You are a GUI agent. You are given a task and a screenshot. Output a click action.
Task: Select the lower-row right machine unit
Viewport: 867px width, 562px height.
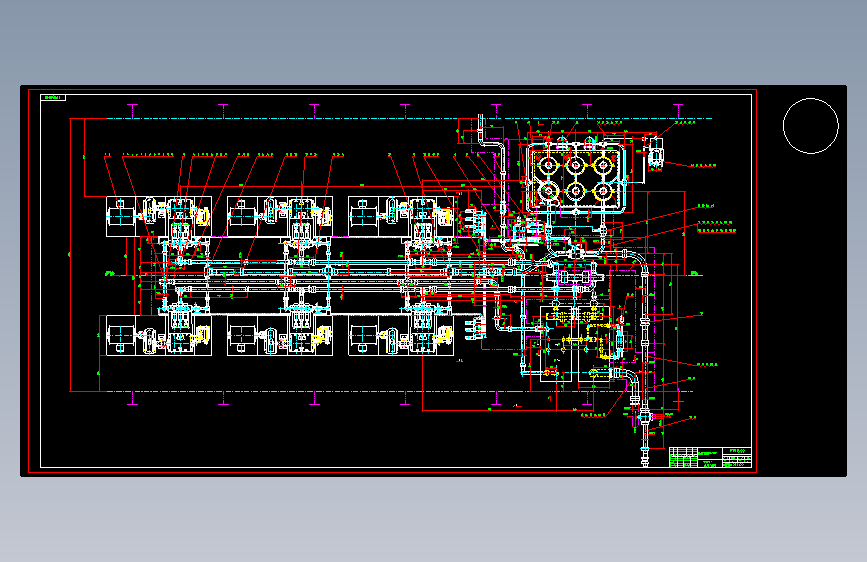(401, 335)
